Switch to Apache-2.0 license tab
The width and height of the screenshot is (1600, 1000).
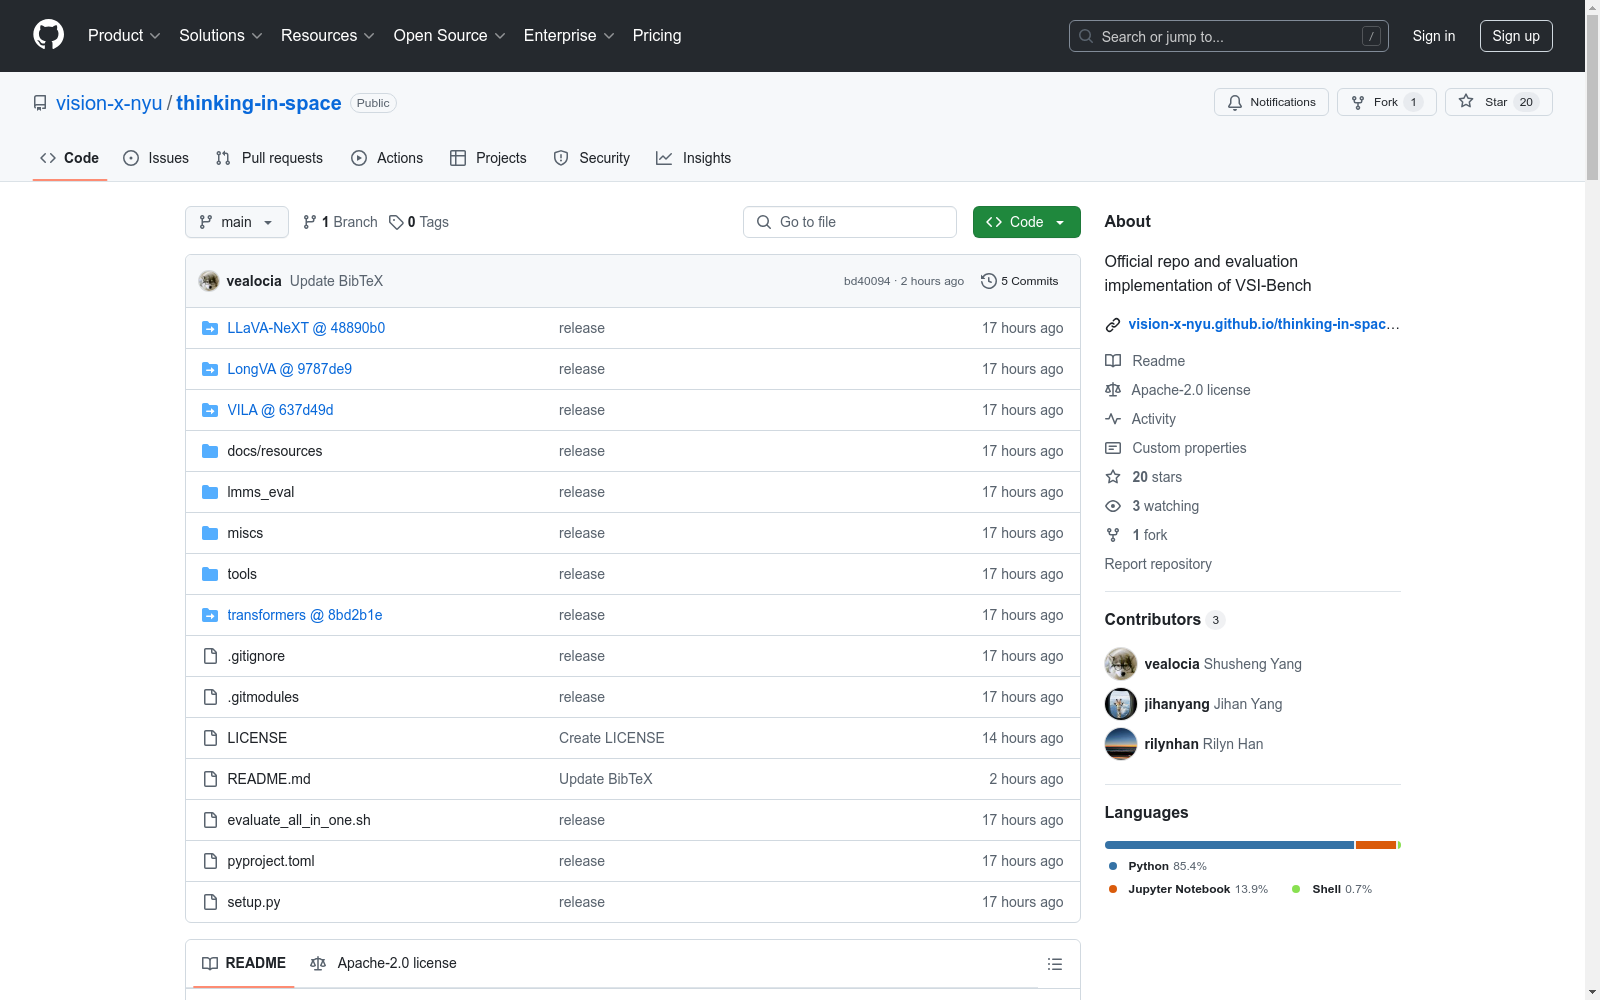coord(384,963)
